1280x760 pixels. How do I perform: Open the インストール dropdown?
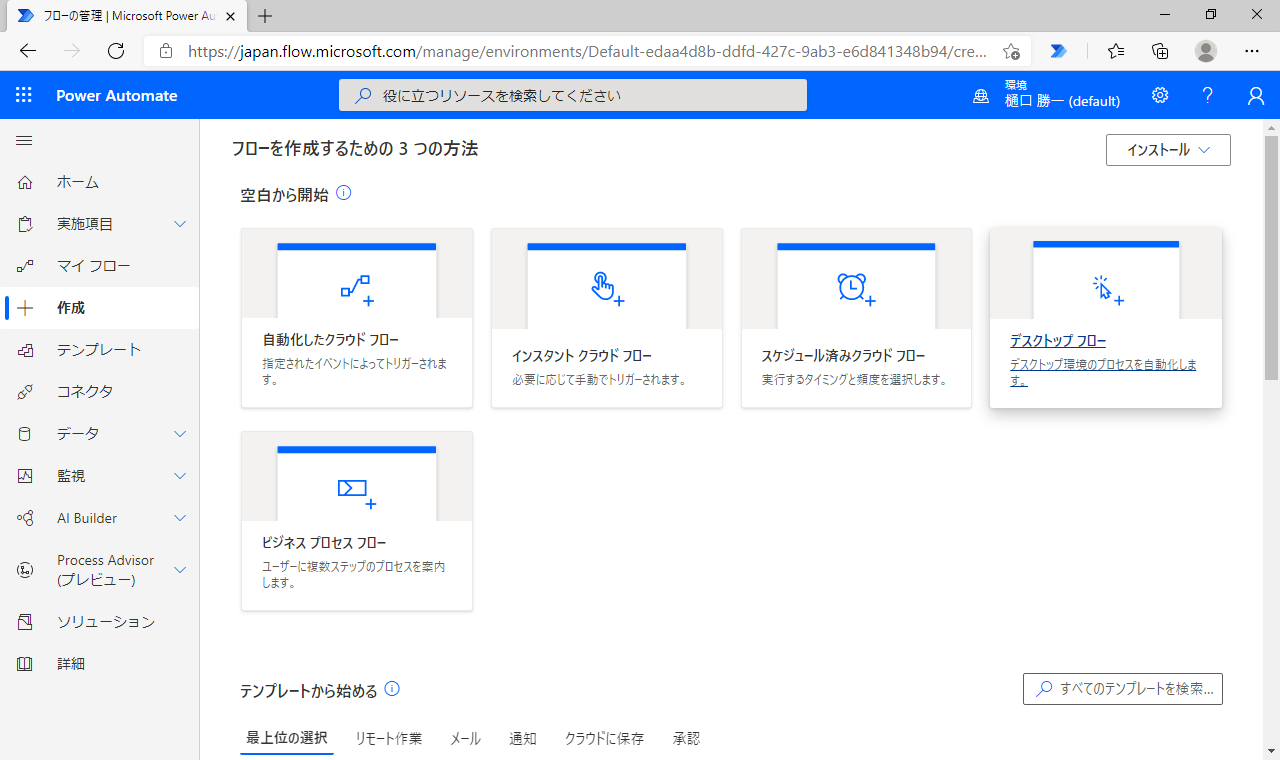[1168, 150]
